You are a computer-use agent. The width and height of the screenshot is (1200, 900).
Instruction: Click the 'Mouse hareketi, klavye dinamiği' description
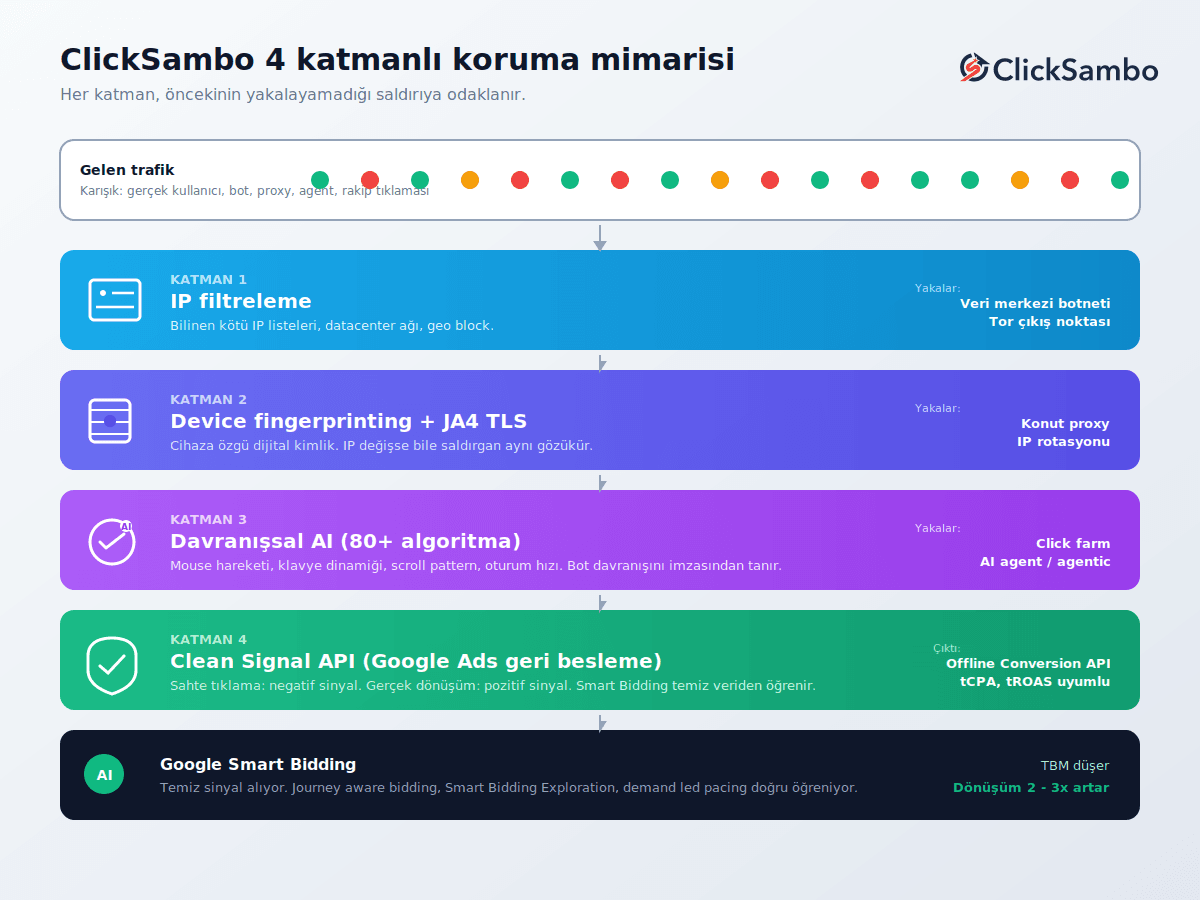[x=476, y=566]
